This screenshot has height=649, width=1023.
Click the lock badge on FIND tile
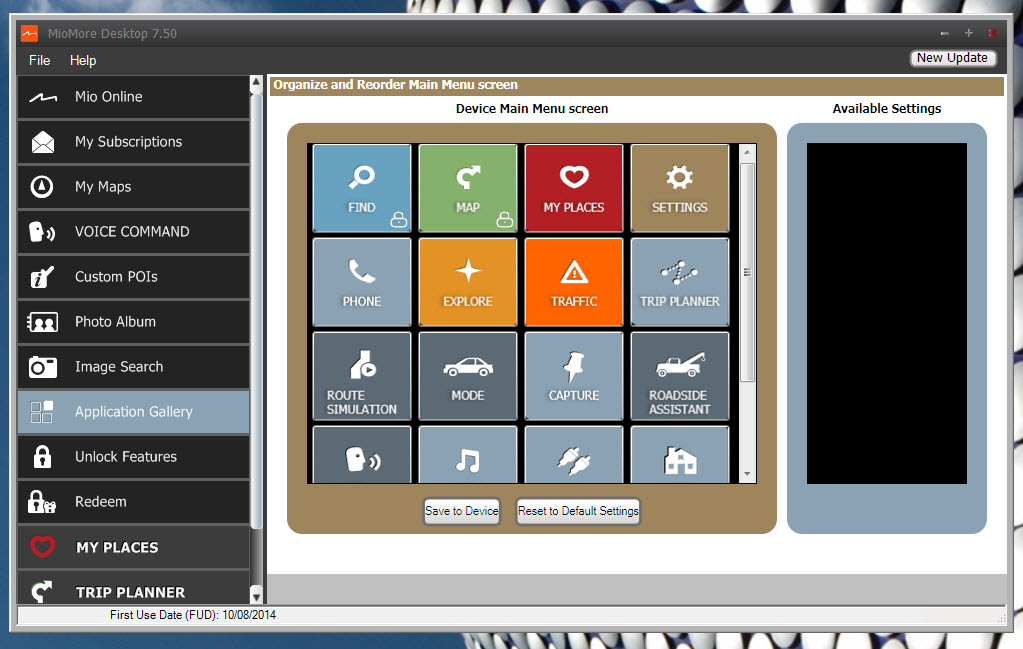coord(399,220)
